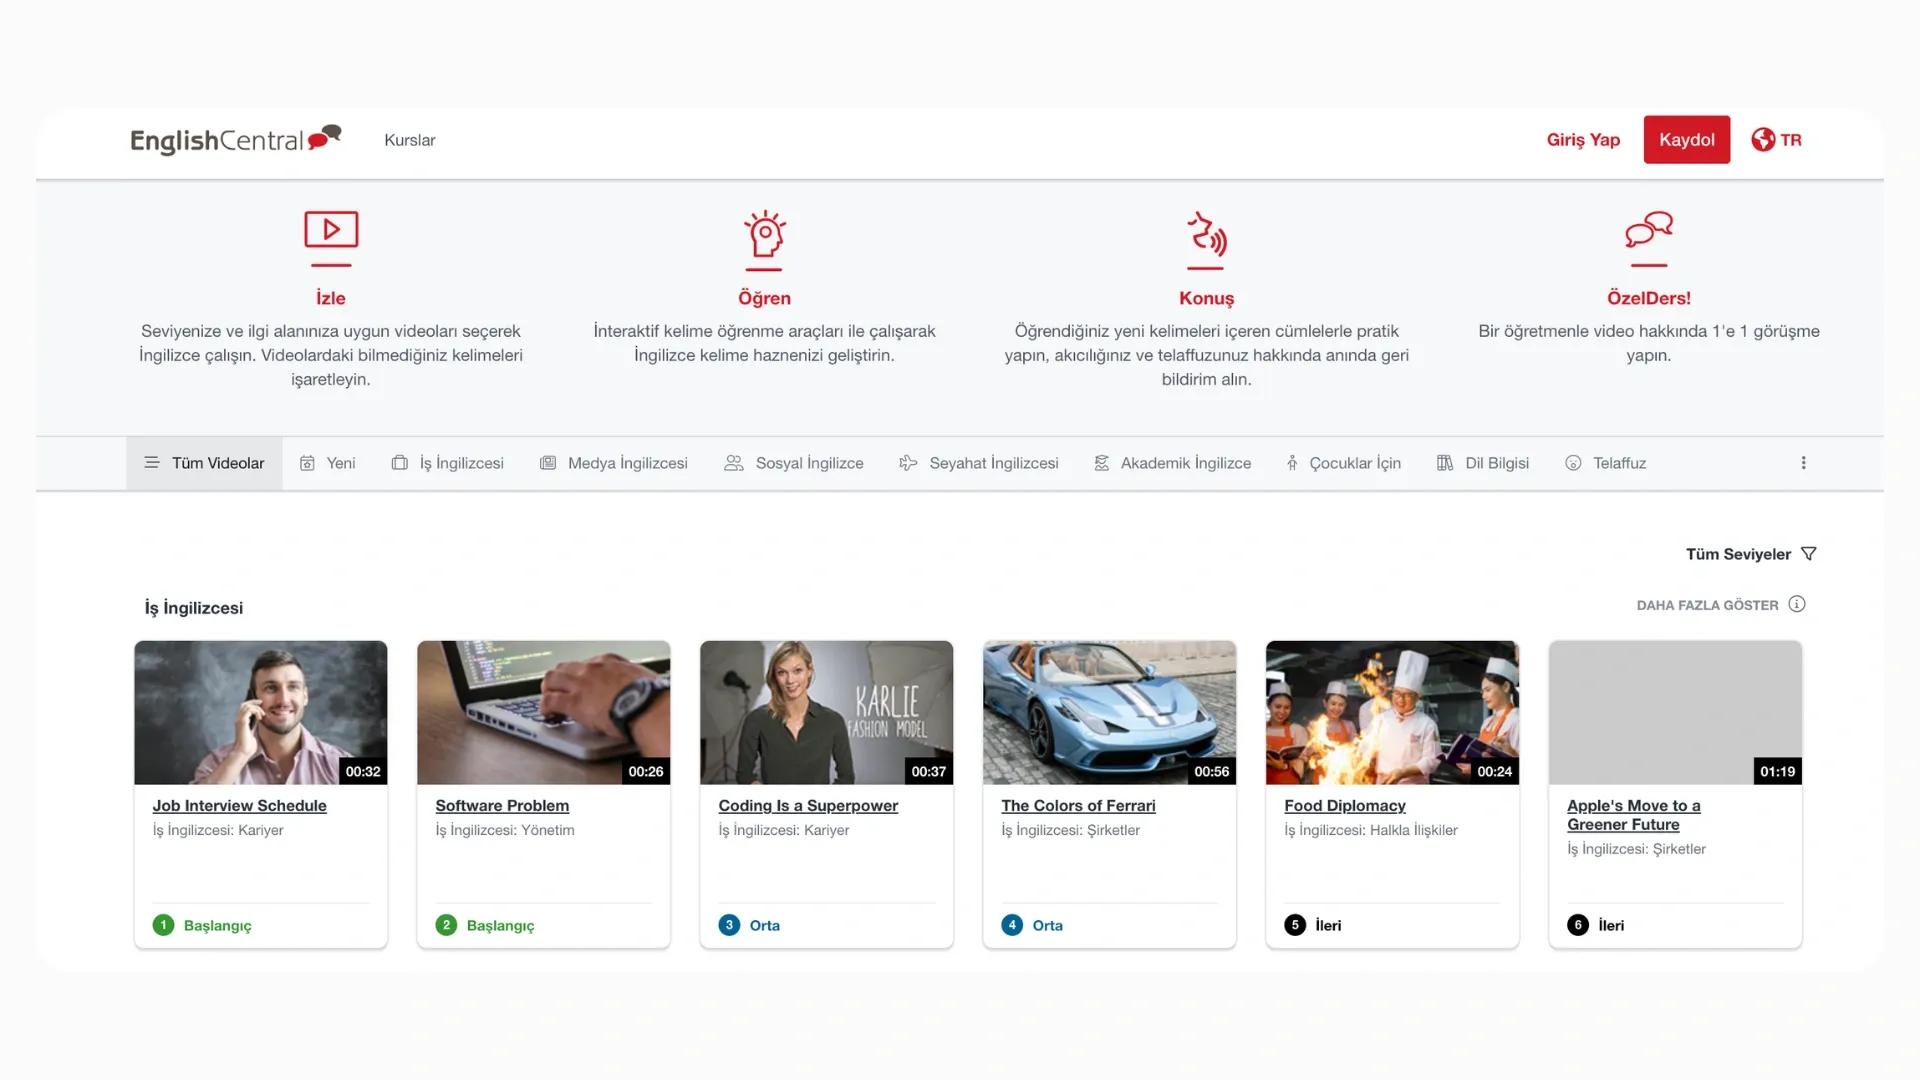Click the info icon beside Daha Fazla Göster
The width and height of the screenshot is (1920, 1080).
[x=1797, y=604]
